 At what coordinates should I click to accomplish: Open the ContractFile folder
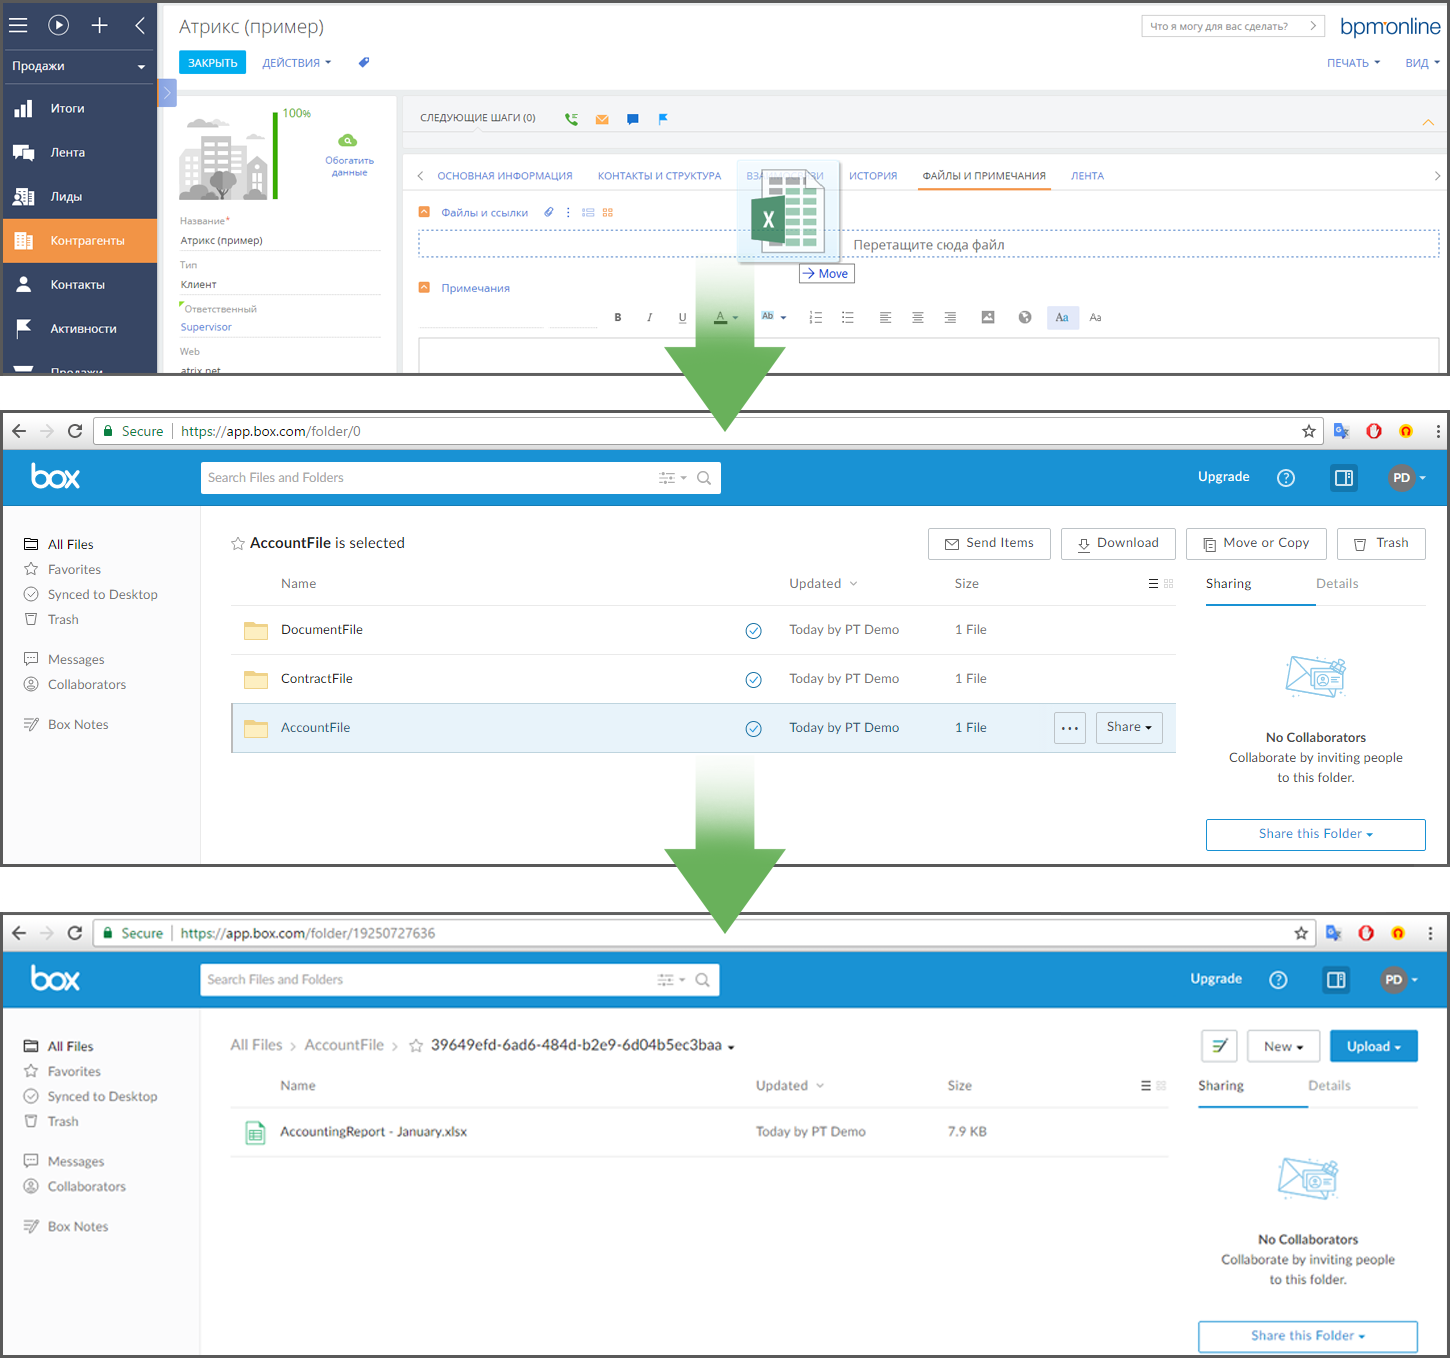(x=317, y=679)
